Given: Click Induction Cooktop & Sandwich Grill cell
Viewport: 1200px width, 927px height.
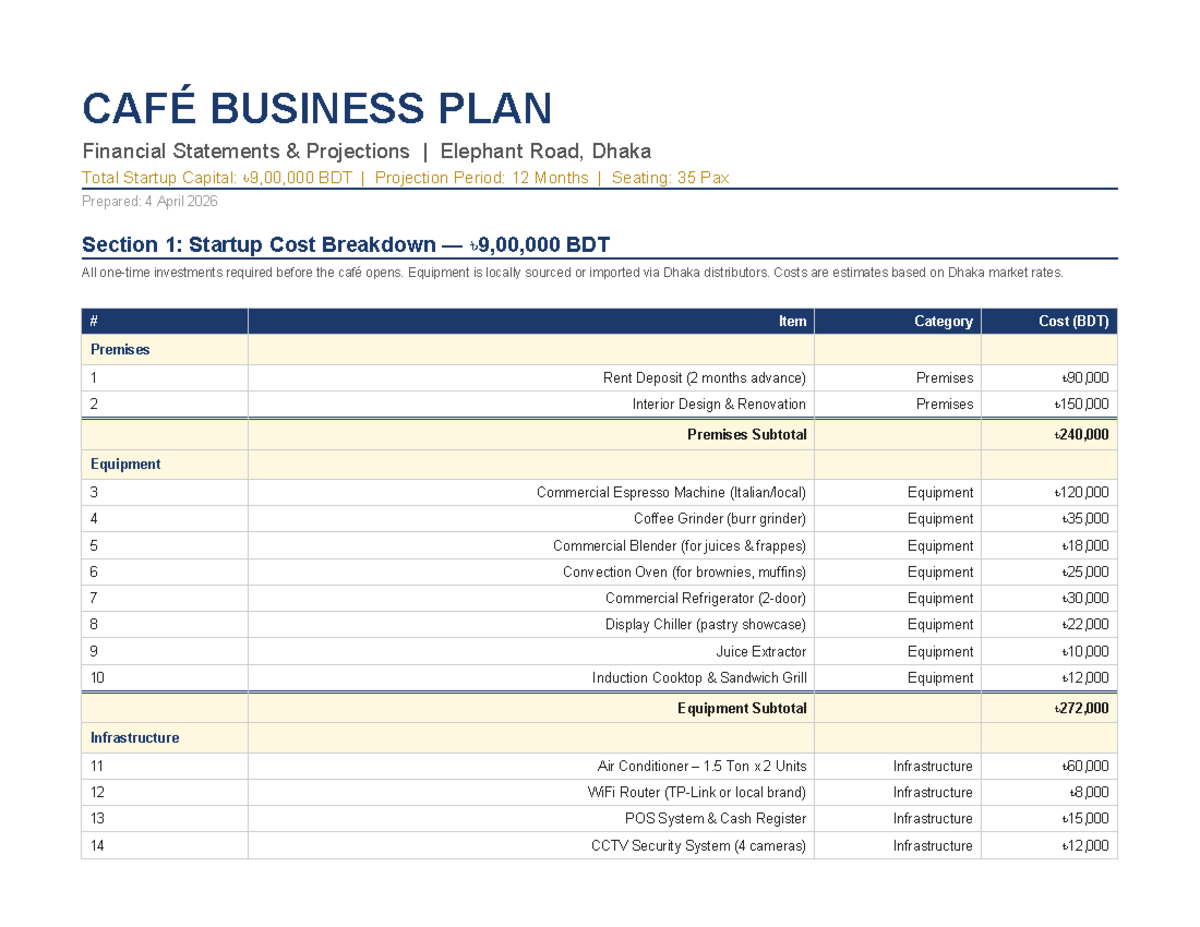Looking at the screenshot, I should click(531, 677).
